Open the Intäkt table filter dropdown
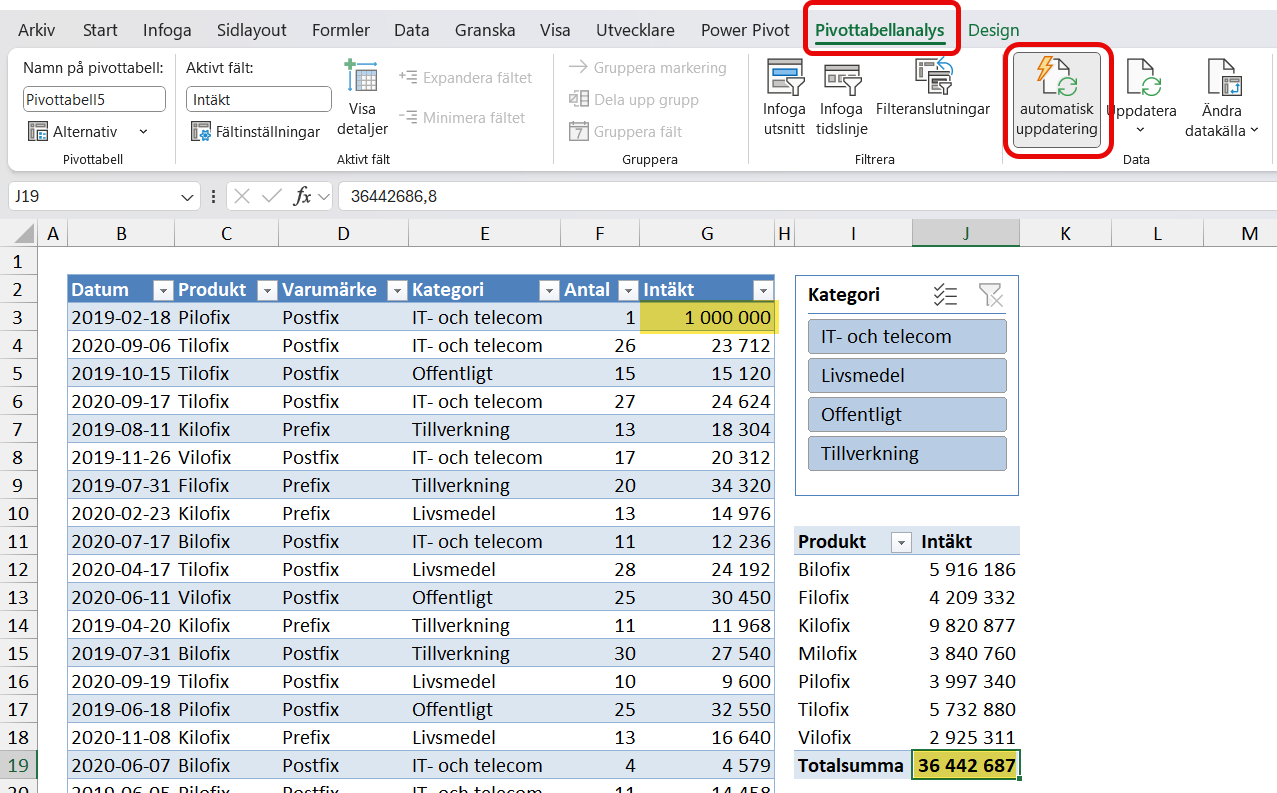The height and width of the screenshot is (793, 1277). 763,290
